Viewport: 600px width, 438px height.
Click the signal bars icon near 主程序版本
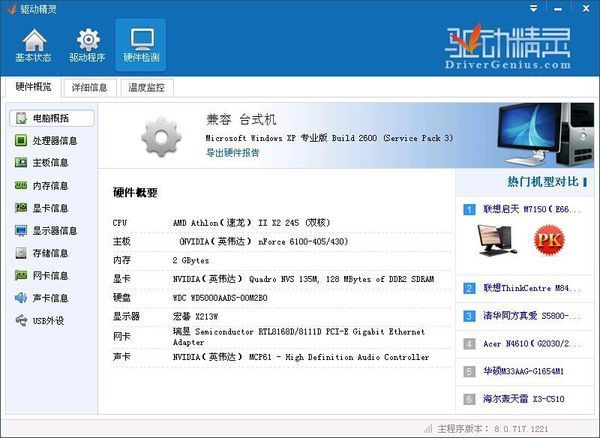428,428
